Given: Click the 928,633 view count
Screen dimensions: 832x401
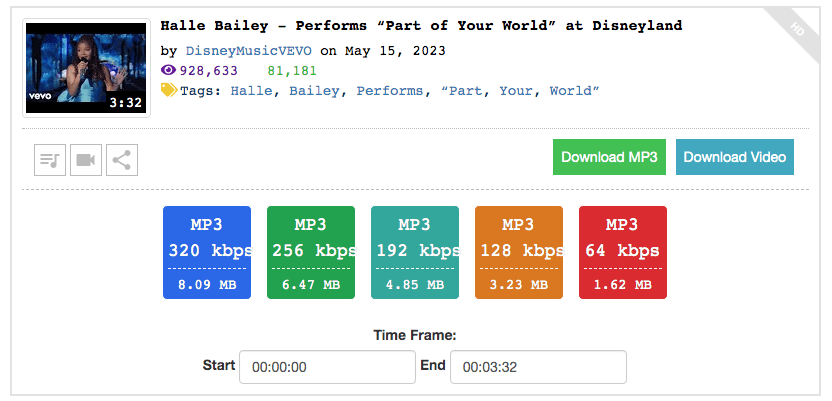Looking at the screenshot, I should click(209, 71).
